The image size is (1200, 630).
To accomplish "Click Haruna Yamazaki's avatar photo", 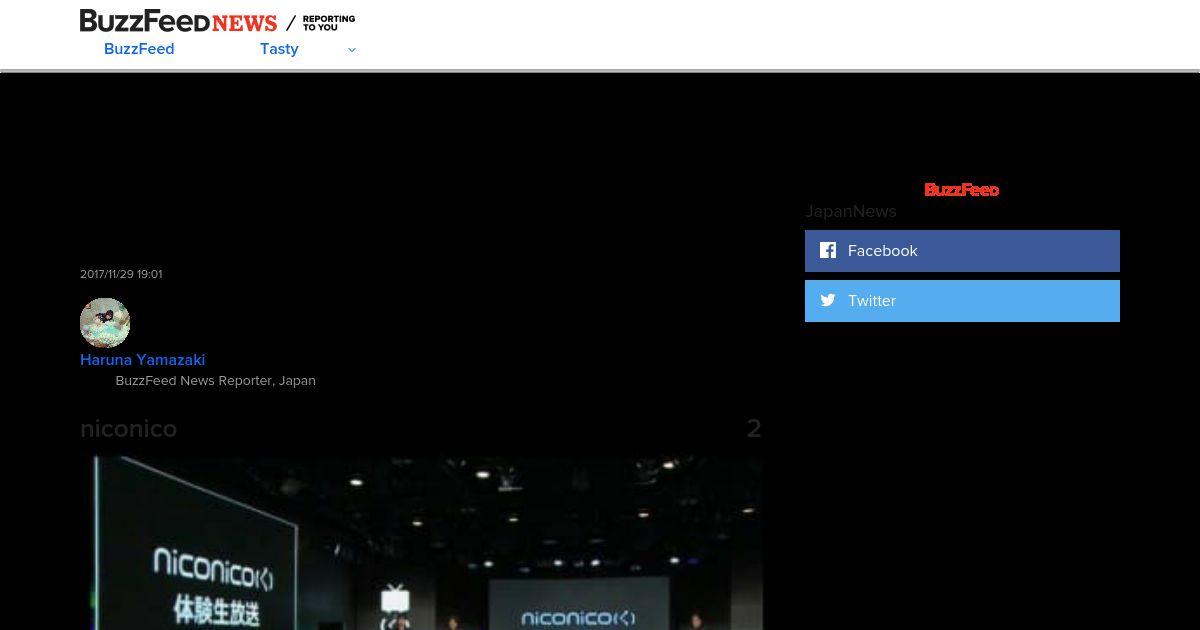I will (x=105, y=323).
